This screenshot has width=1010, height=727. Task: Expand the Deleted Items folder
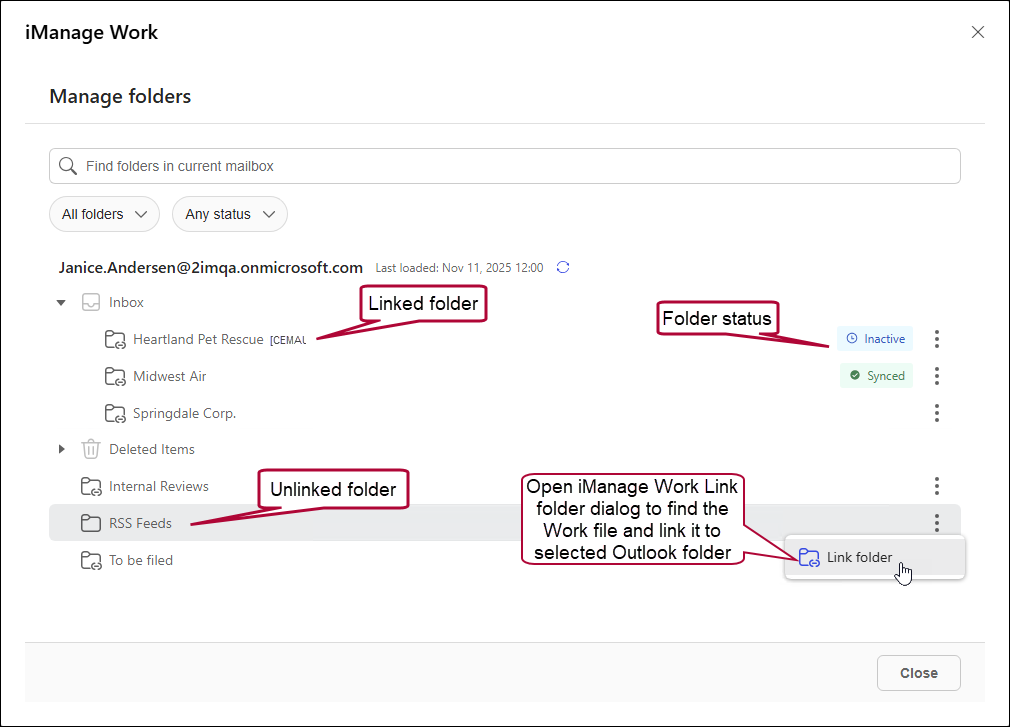(61, 449)
